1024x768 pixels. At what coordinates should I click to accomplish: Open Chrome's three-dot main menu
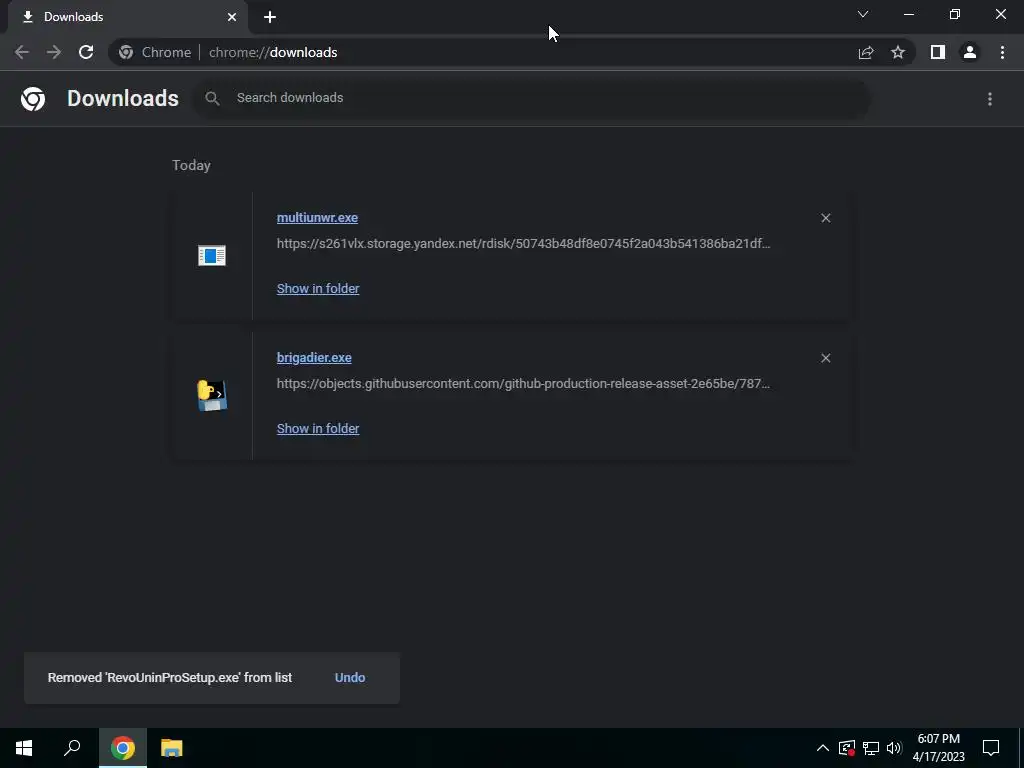point(1002,52)
